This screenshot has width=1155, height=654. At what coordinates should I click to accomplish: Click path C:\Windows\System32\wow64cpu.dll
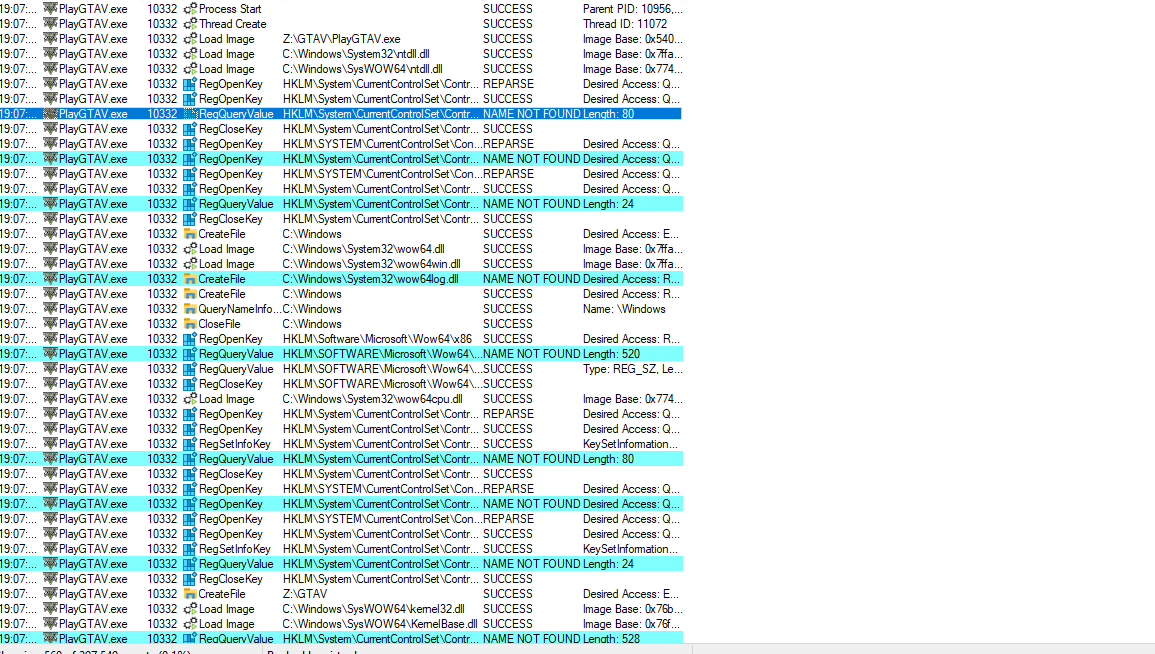tap(373, 398)
